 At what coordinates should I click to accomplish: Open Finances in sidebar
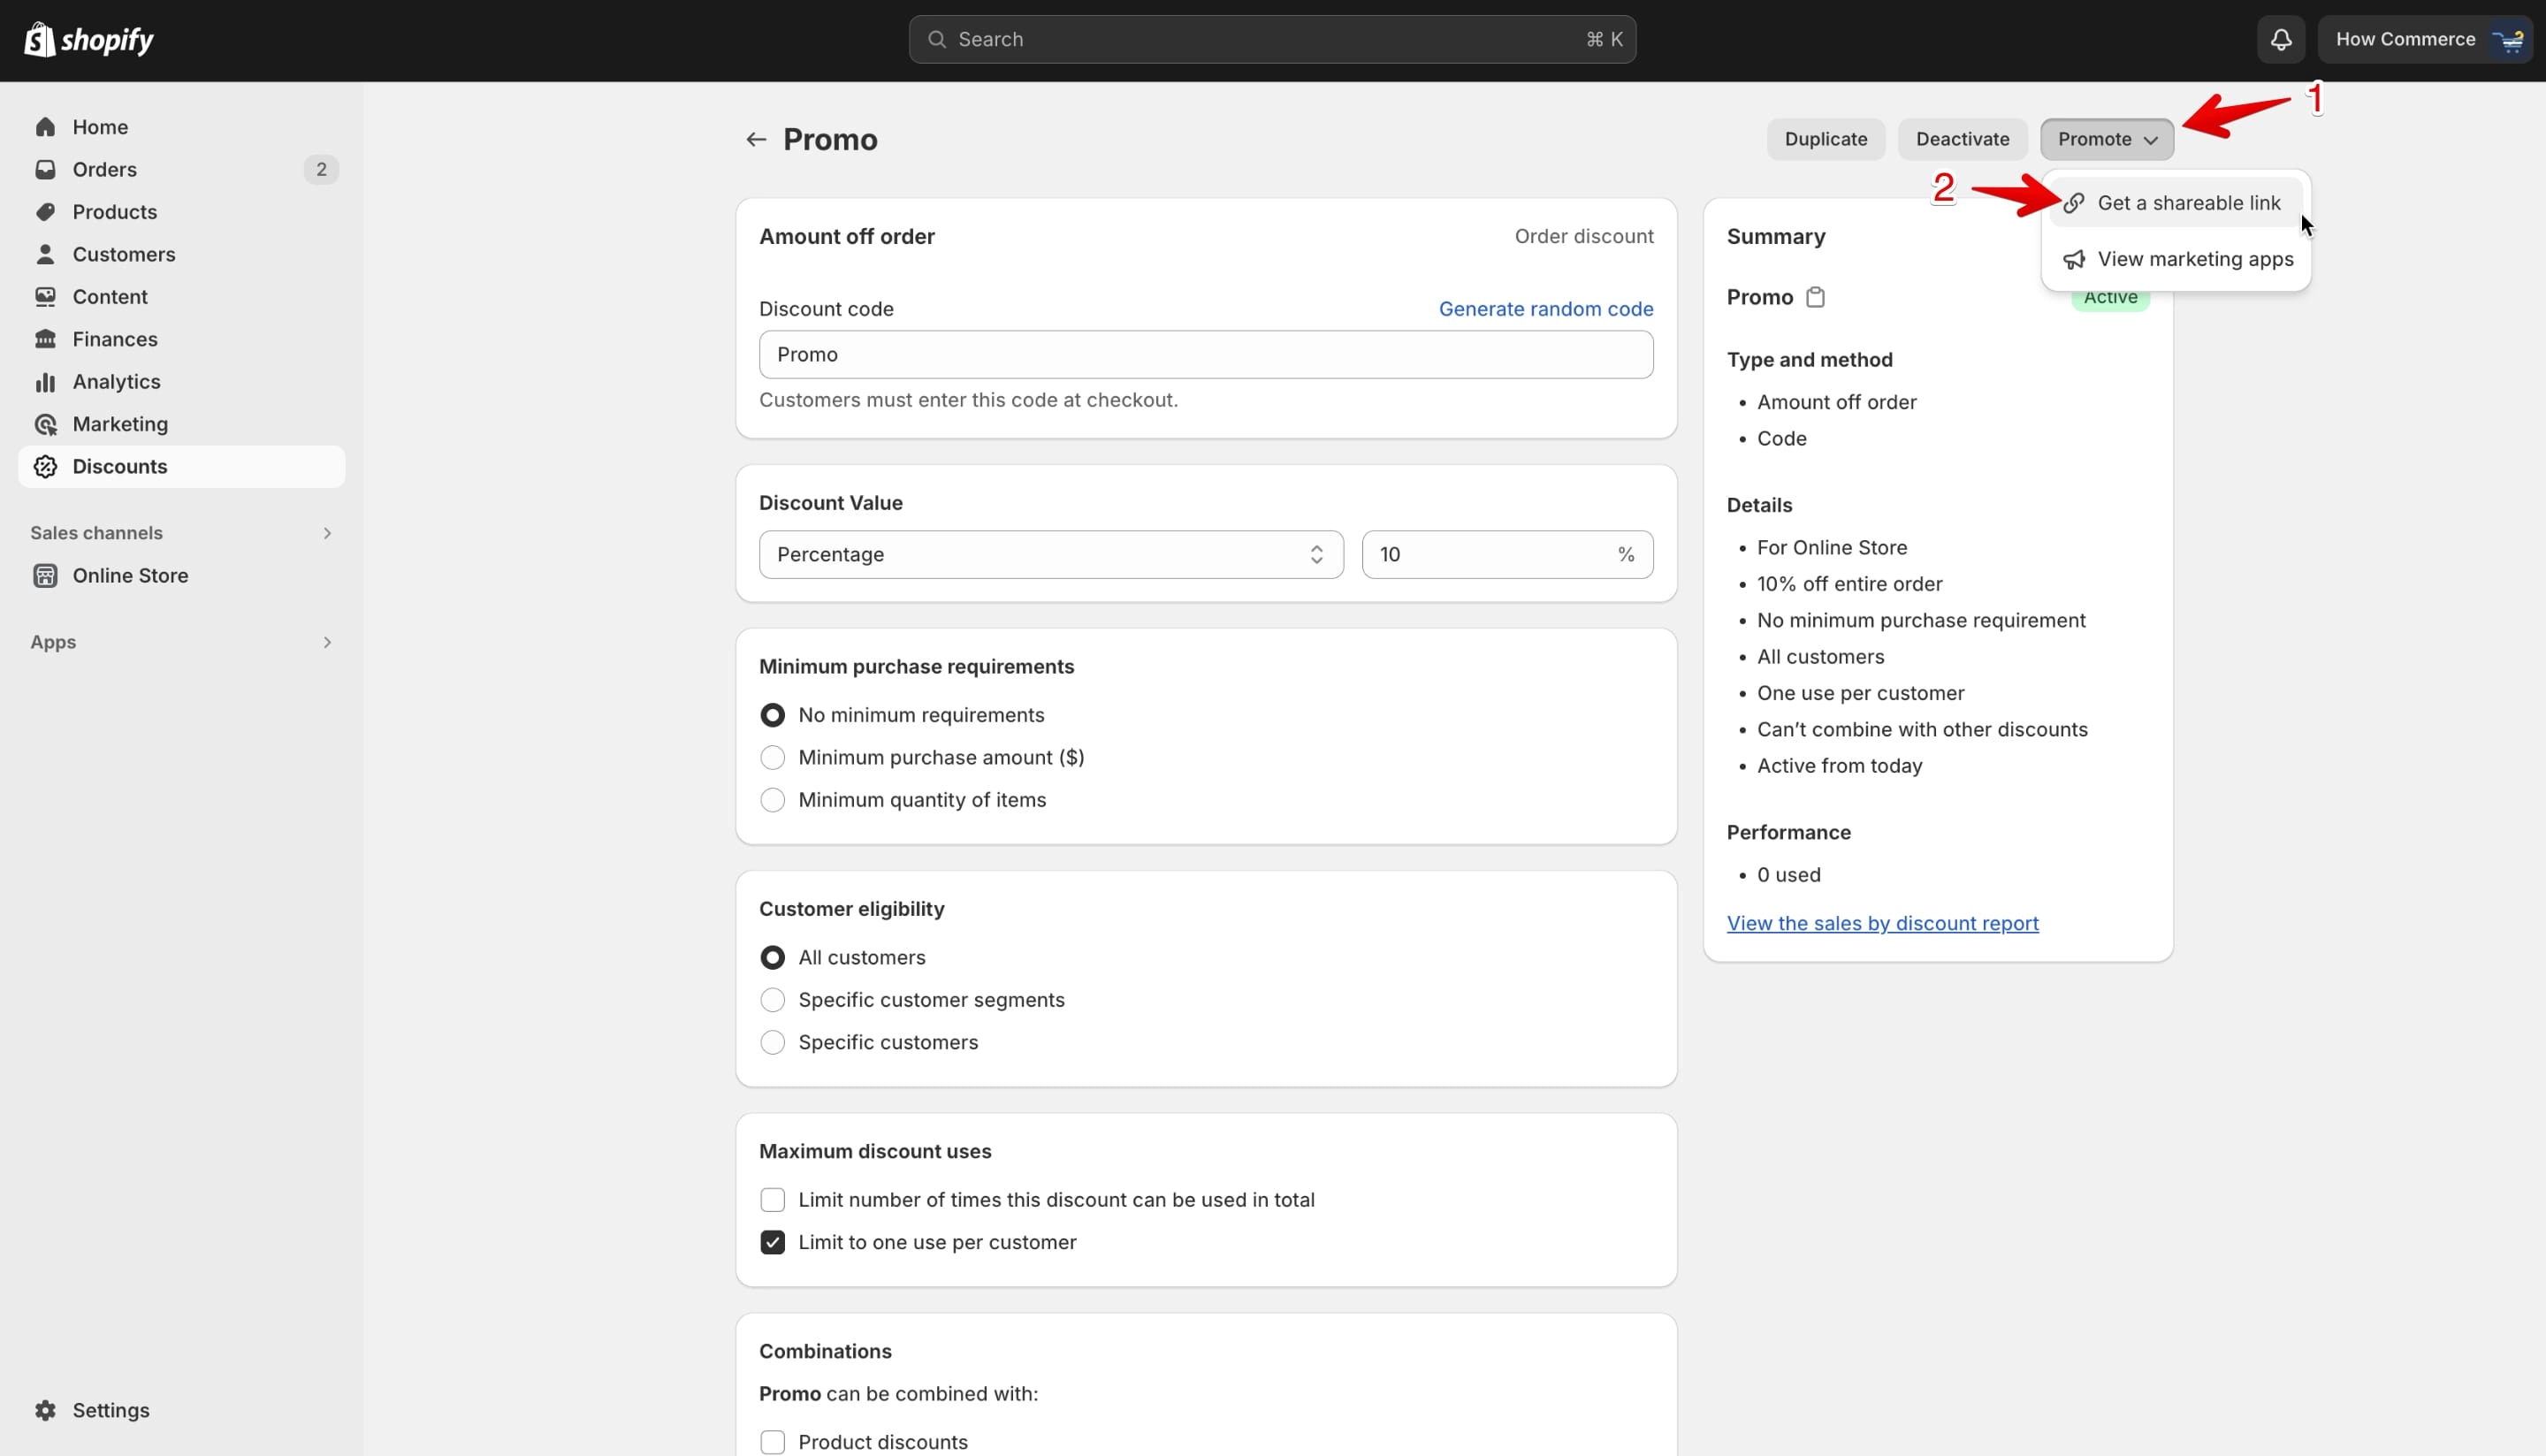pos(181,339)
